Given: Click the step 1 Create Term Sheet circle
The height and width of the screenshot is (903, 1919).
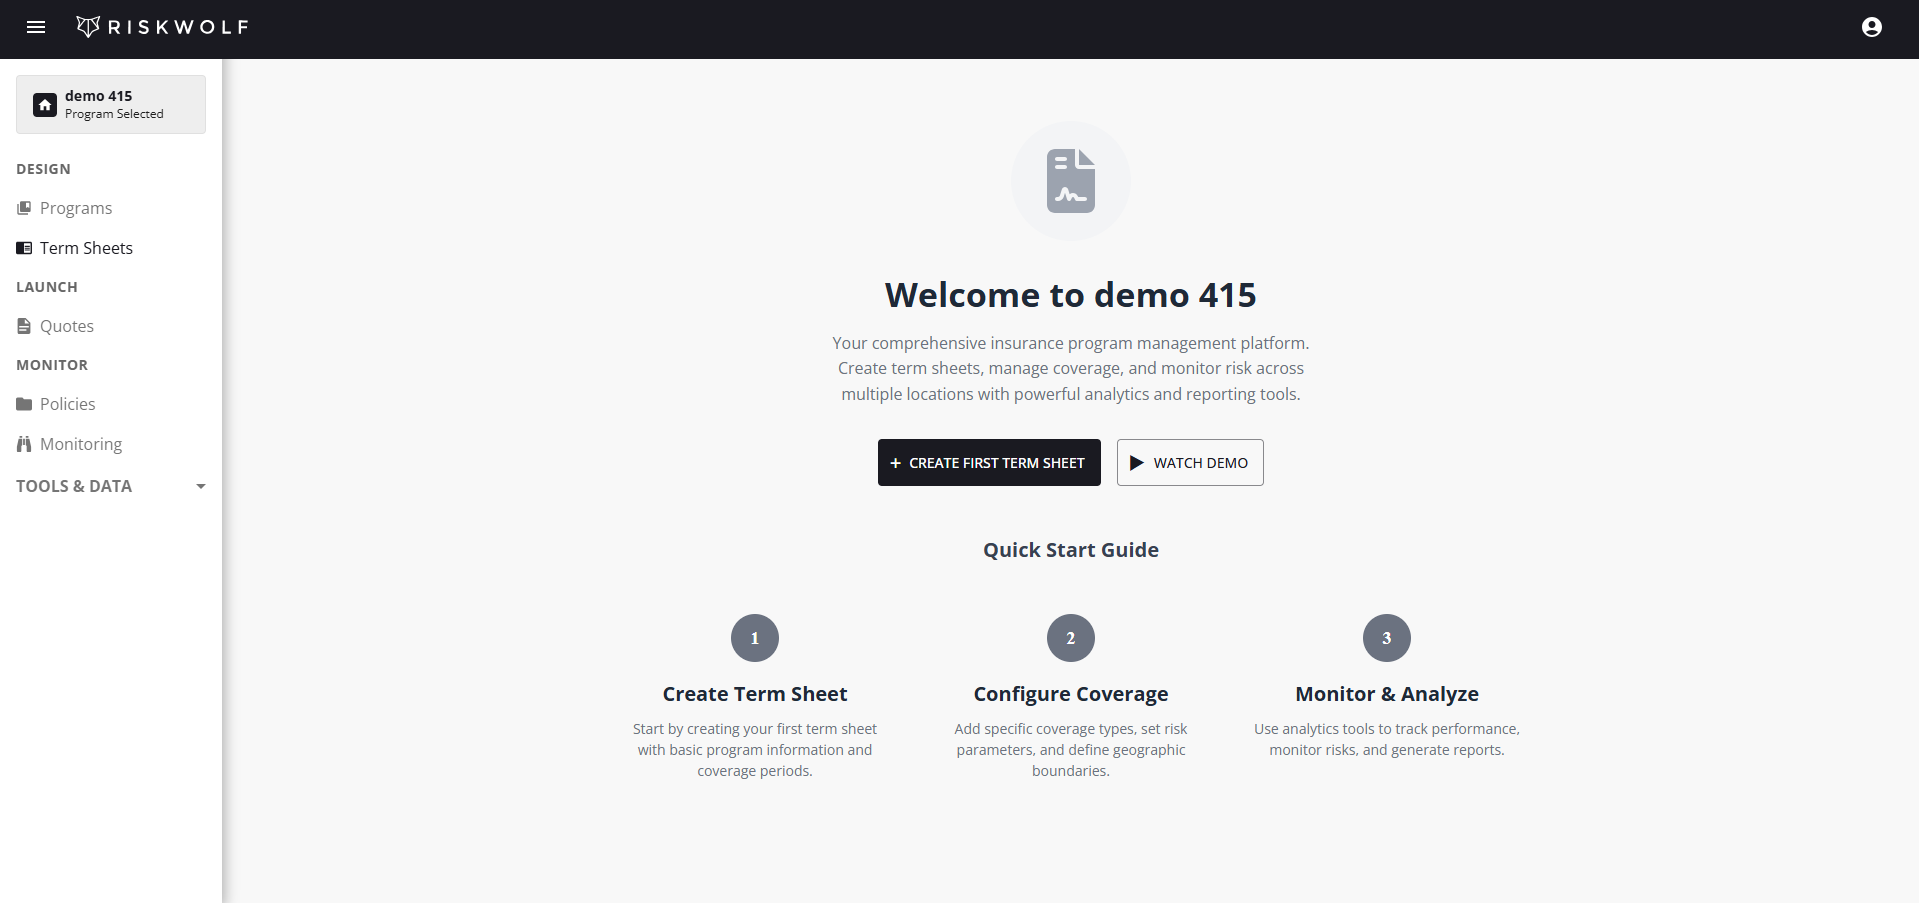Looking at the screenshot, I should pos(754,638).
